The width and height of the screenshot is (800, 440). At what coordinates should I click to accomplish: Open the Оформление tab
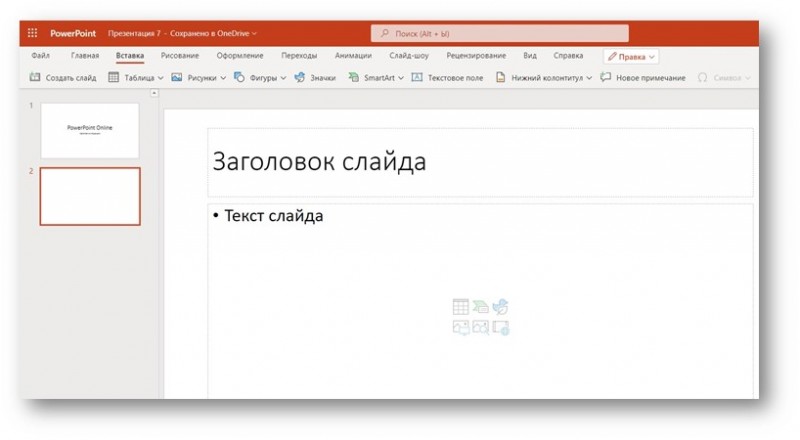240,55
